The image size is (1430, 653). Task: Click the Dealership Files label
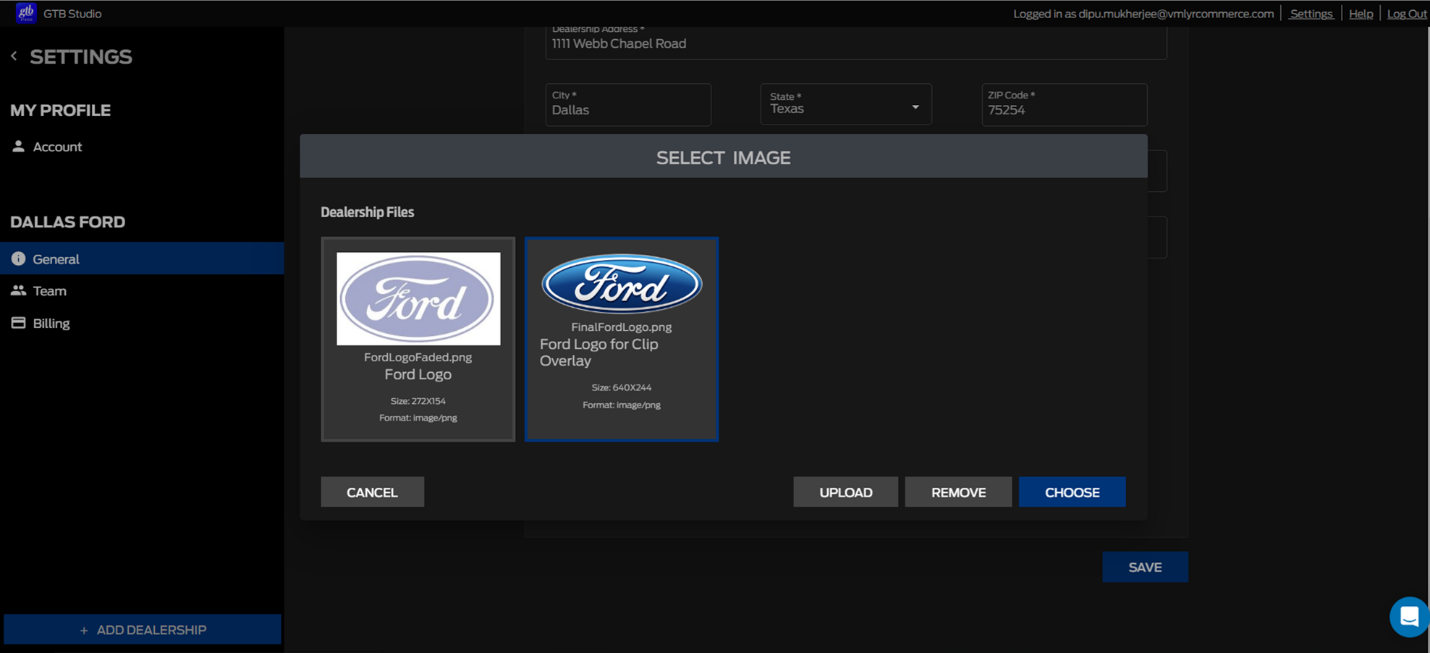click(x=367, y=212)
